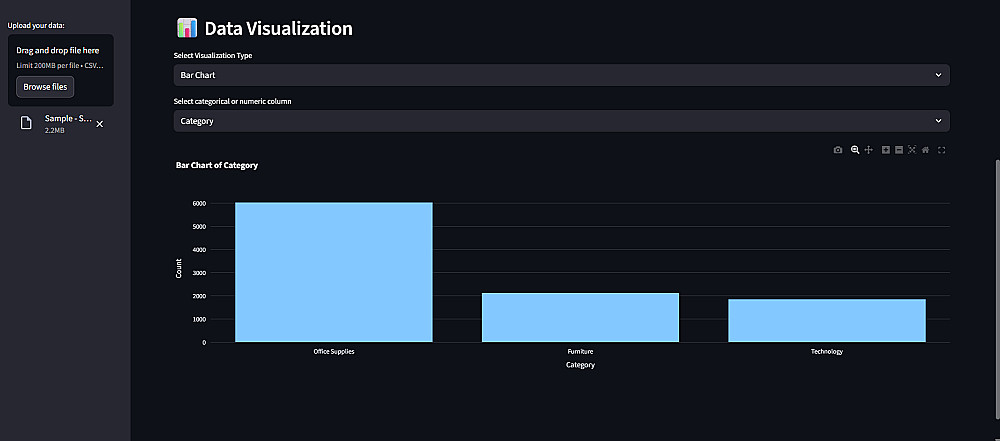Screen dimensions: 1000x441
Task: Click the drag and drop file area
Action: [x=61, y=70]
